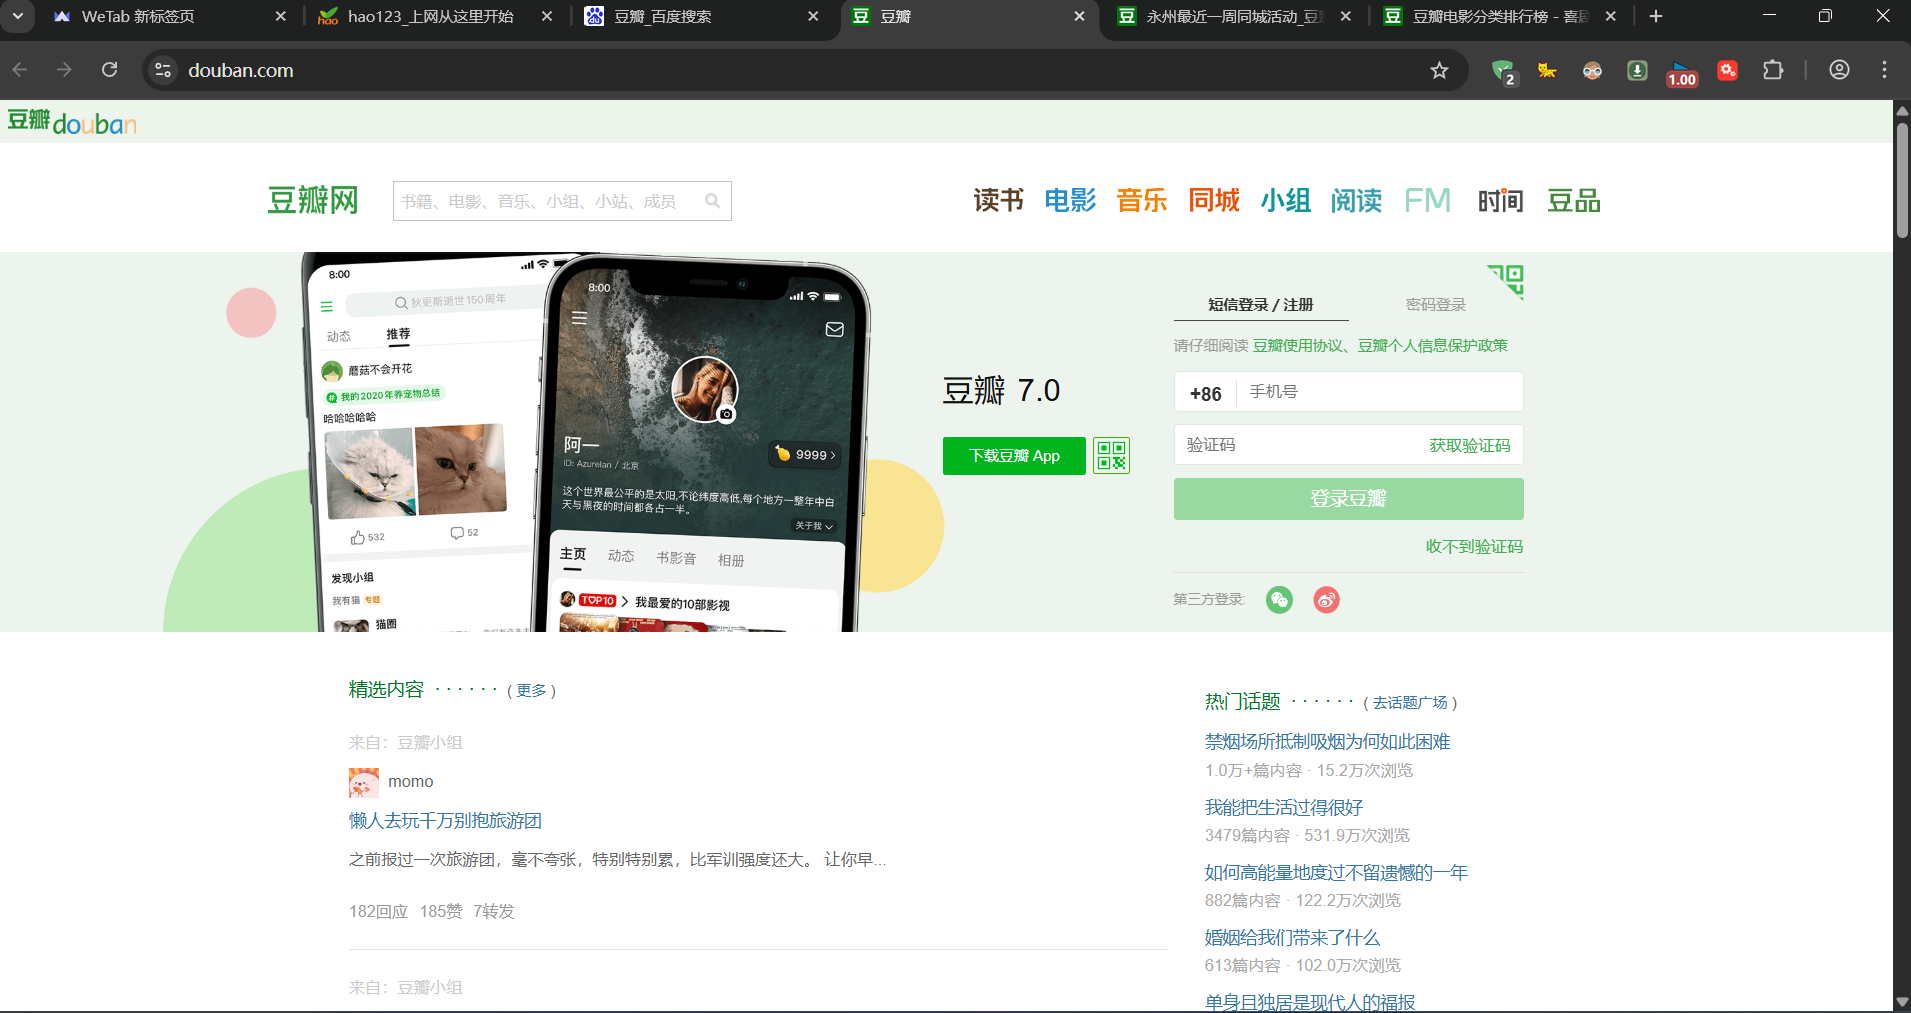Open 阅读 section
Viewport: 1911px width, 1013px height.
pos(1356,200)
